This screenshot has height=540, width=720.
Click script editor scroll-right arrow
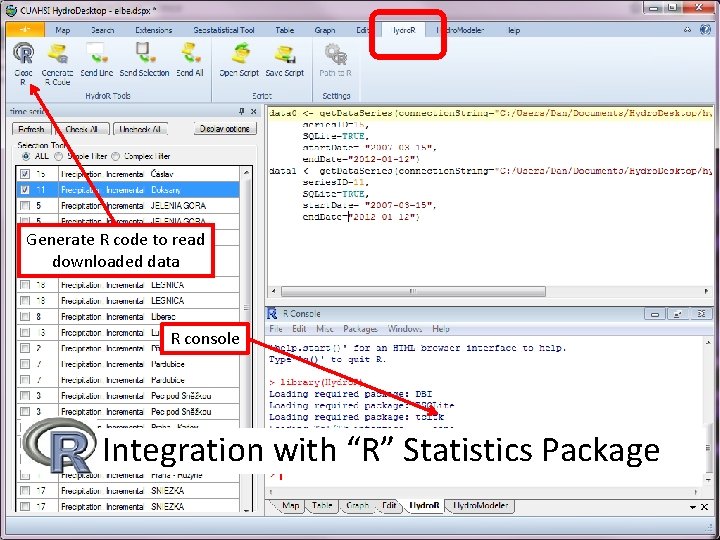click(706, 291)
